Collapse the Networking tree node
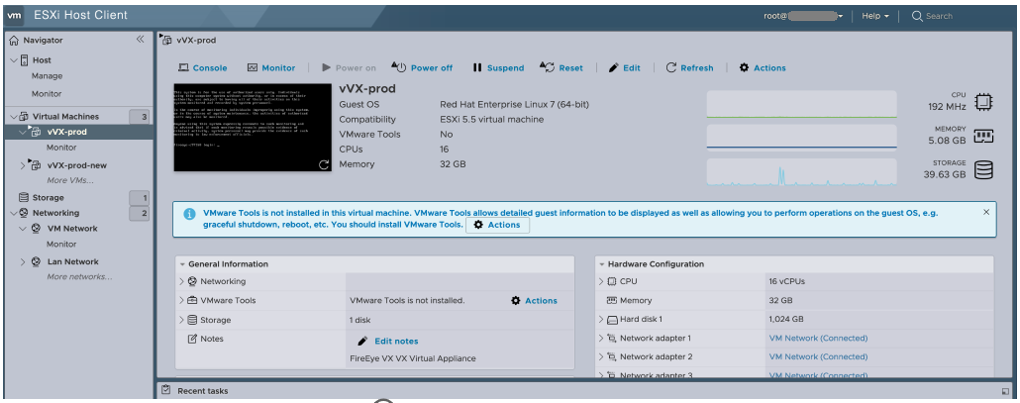The height and width of the screenshot is (403, 1020). click(14, 213)
